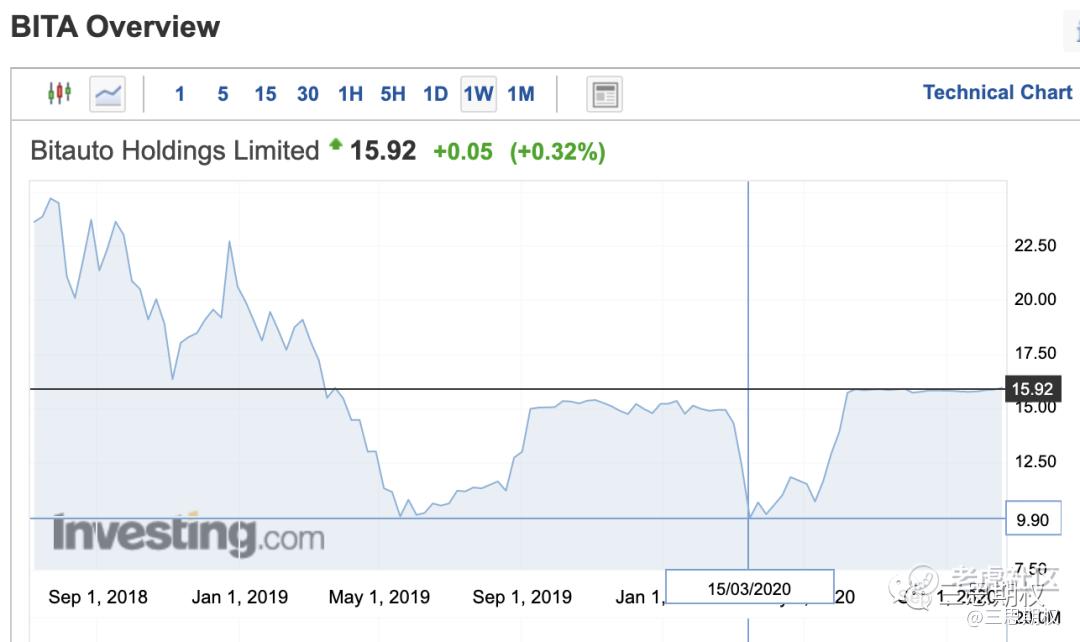This screenshot has width=1080, height=642.
Task: Select the 5 minute interval
Action: [x=223, y=94]
